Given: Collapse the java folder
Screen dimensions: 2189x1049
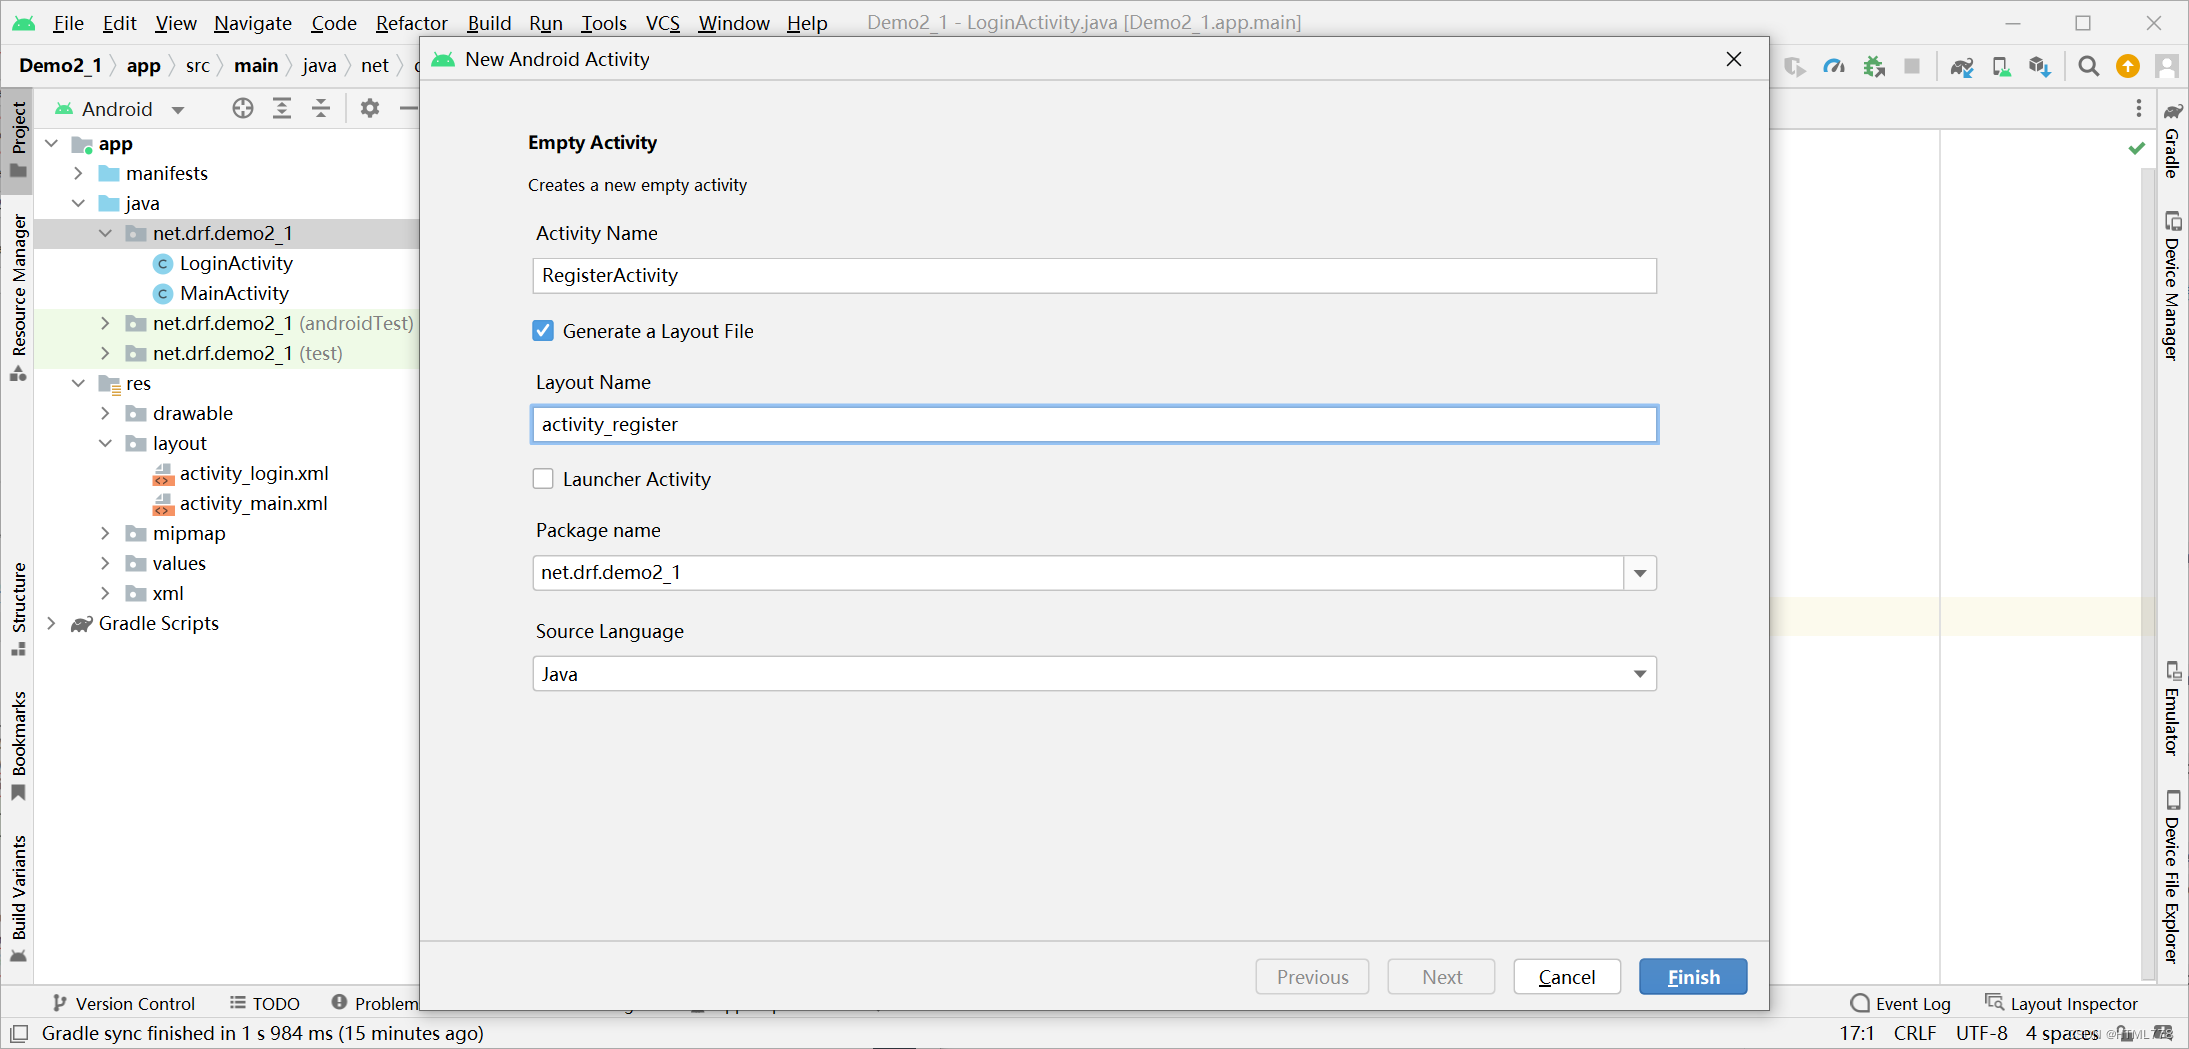Looking at the screenshot, I should (x=79, y=204).
